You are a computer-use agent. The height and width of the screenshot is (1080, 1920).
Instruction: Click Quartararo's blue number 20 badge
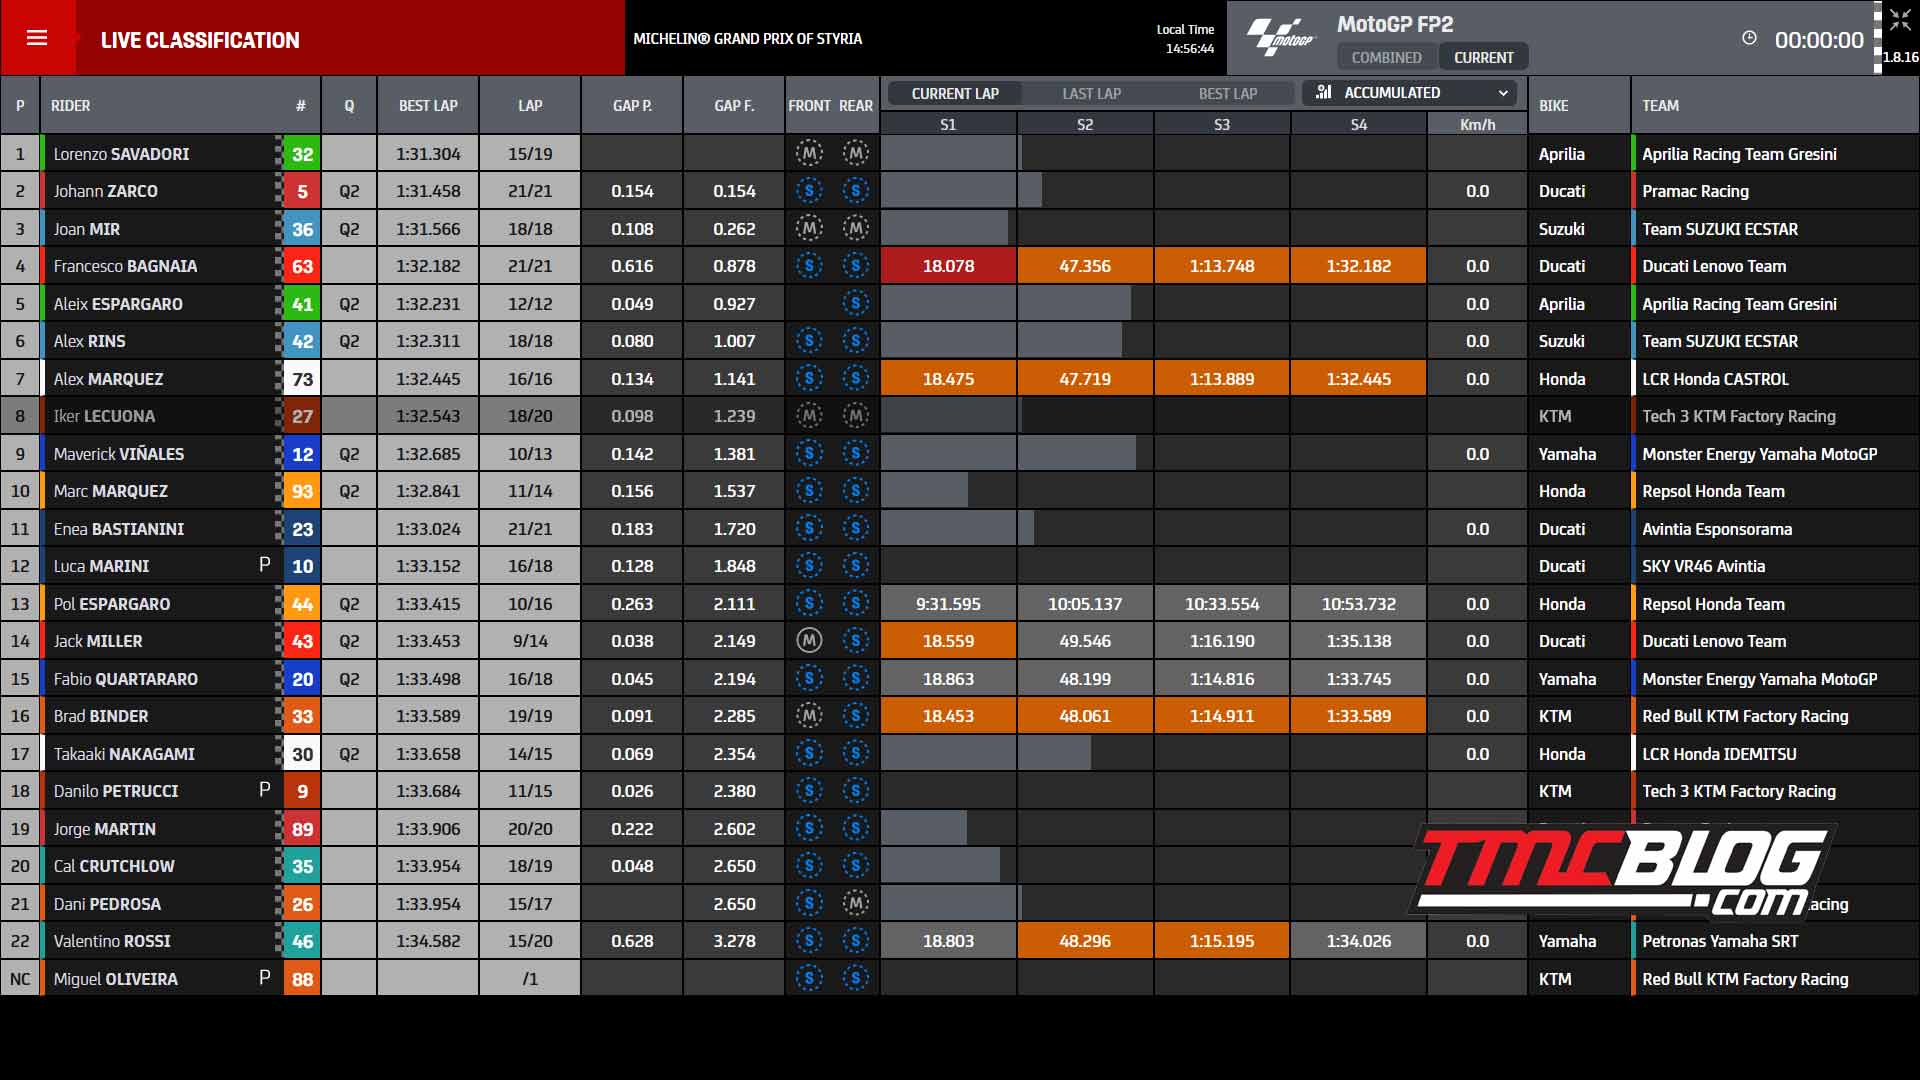(302, 679)
